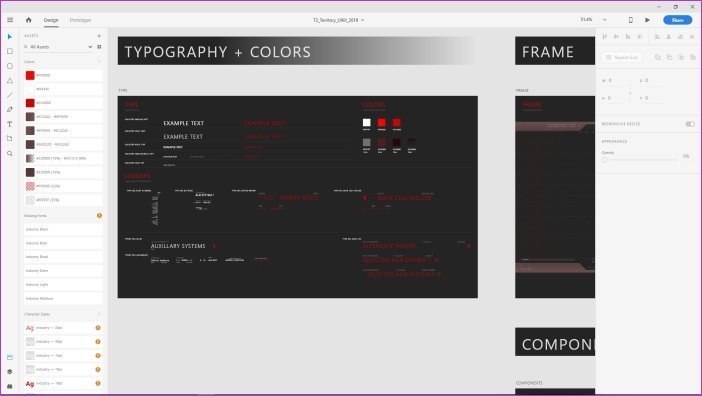
Task: Select the Rectangle tool
Action: pyautogui.click(x=10, y=51)
